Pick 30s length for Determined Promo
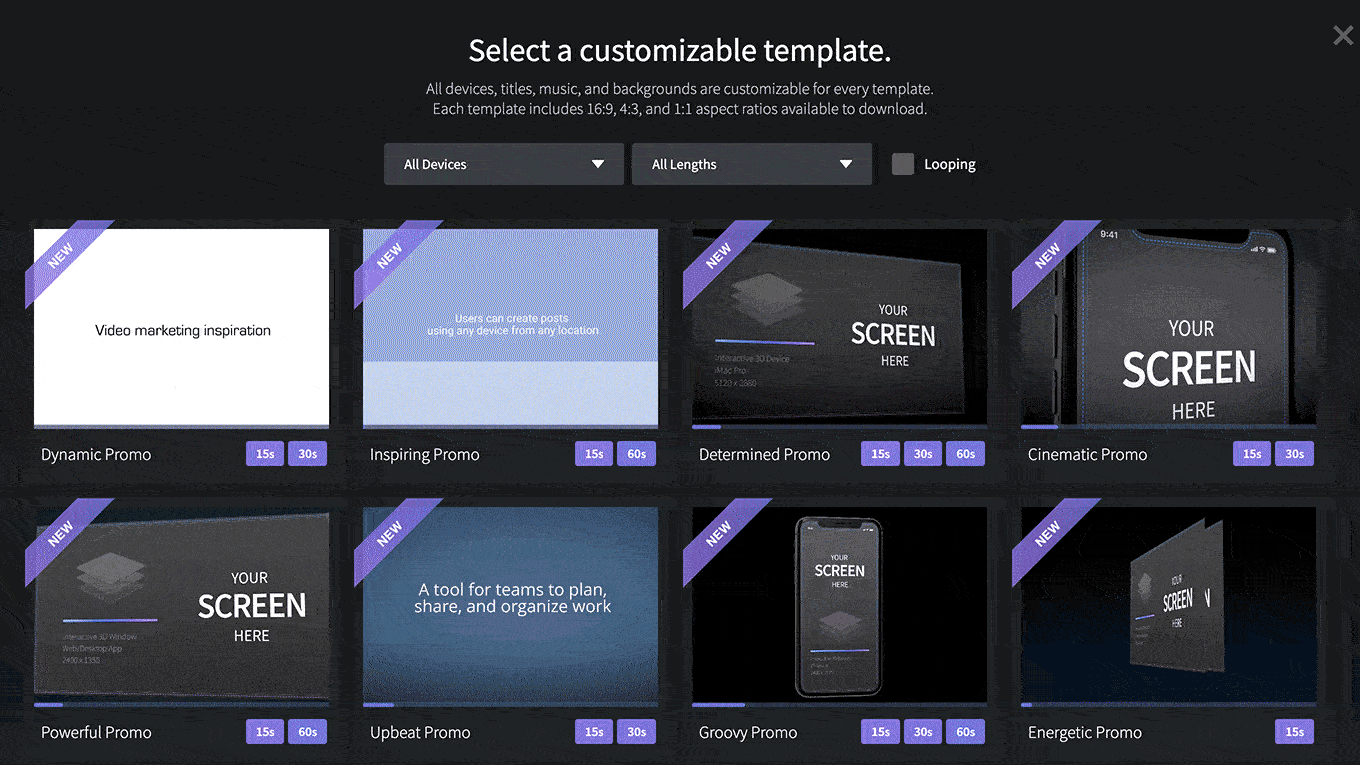This screenshot has height=765, width=1360. click(923, 454)
